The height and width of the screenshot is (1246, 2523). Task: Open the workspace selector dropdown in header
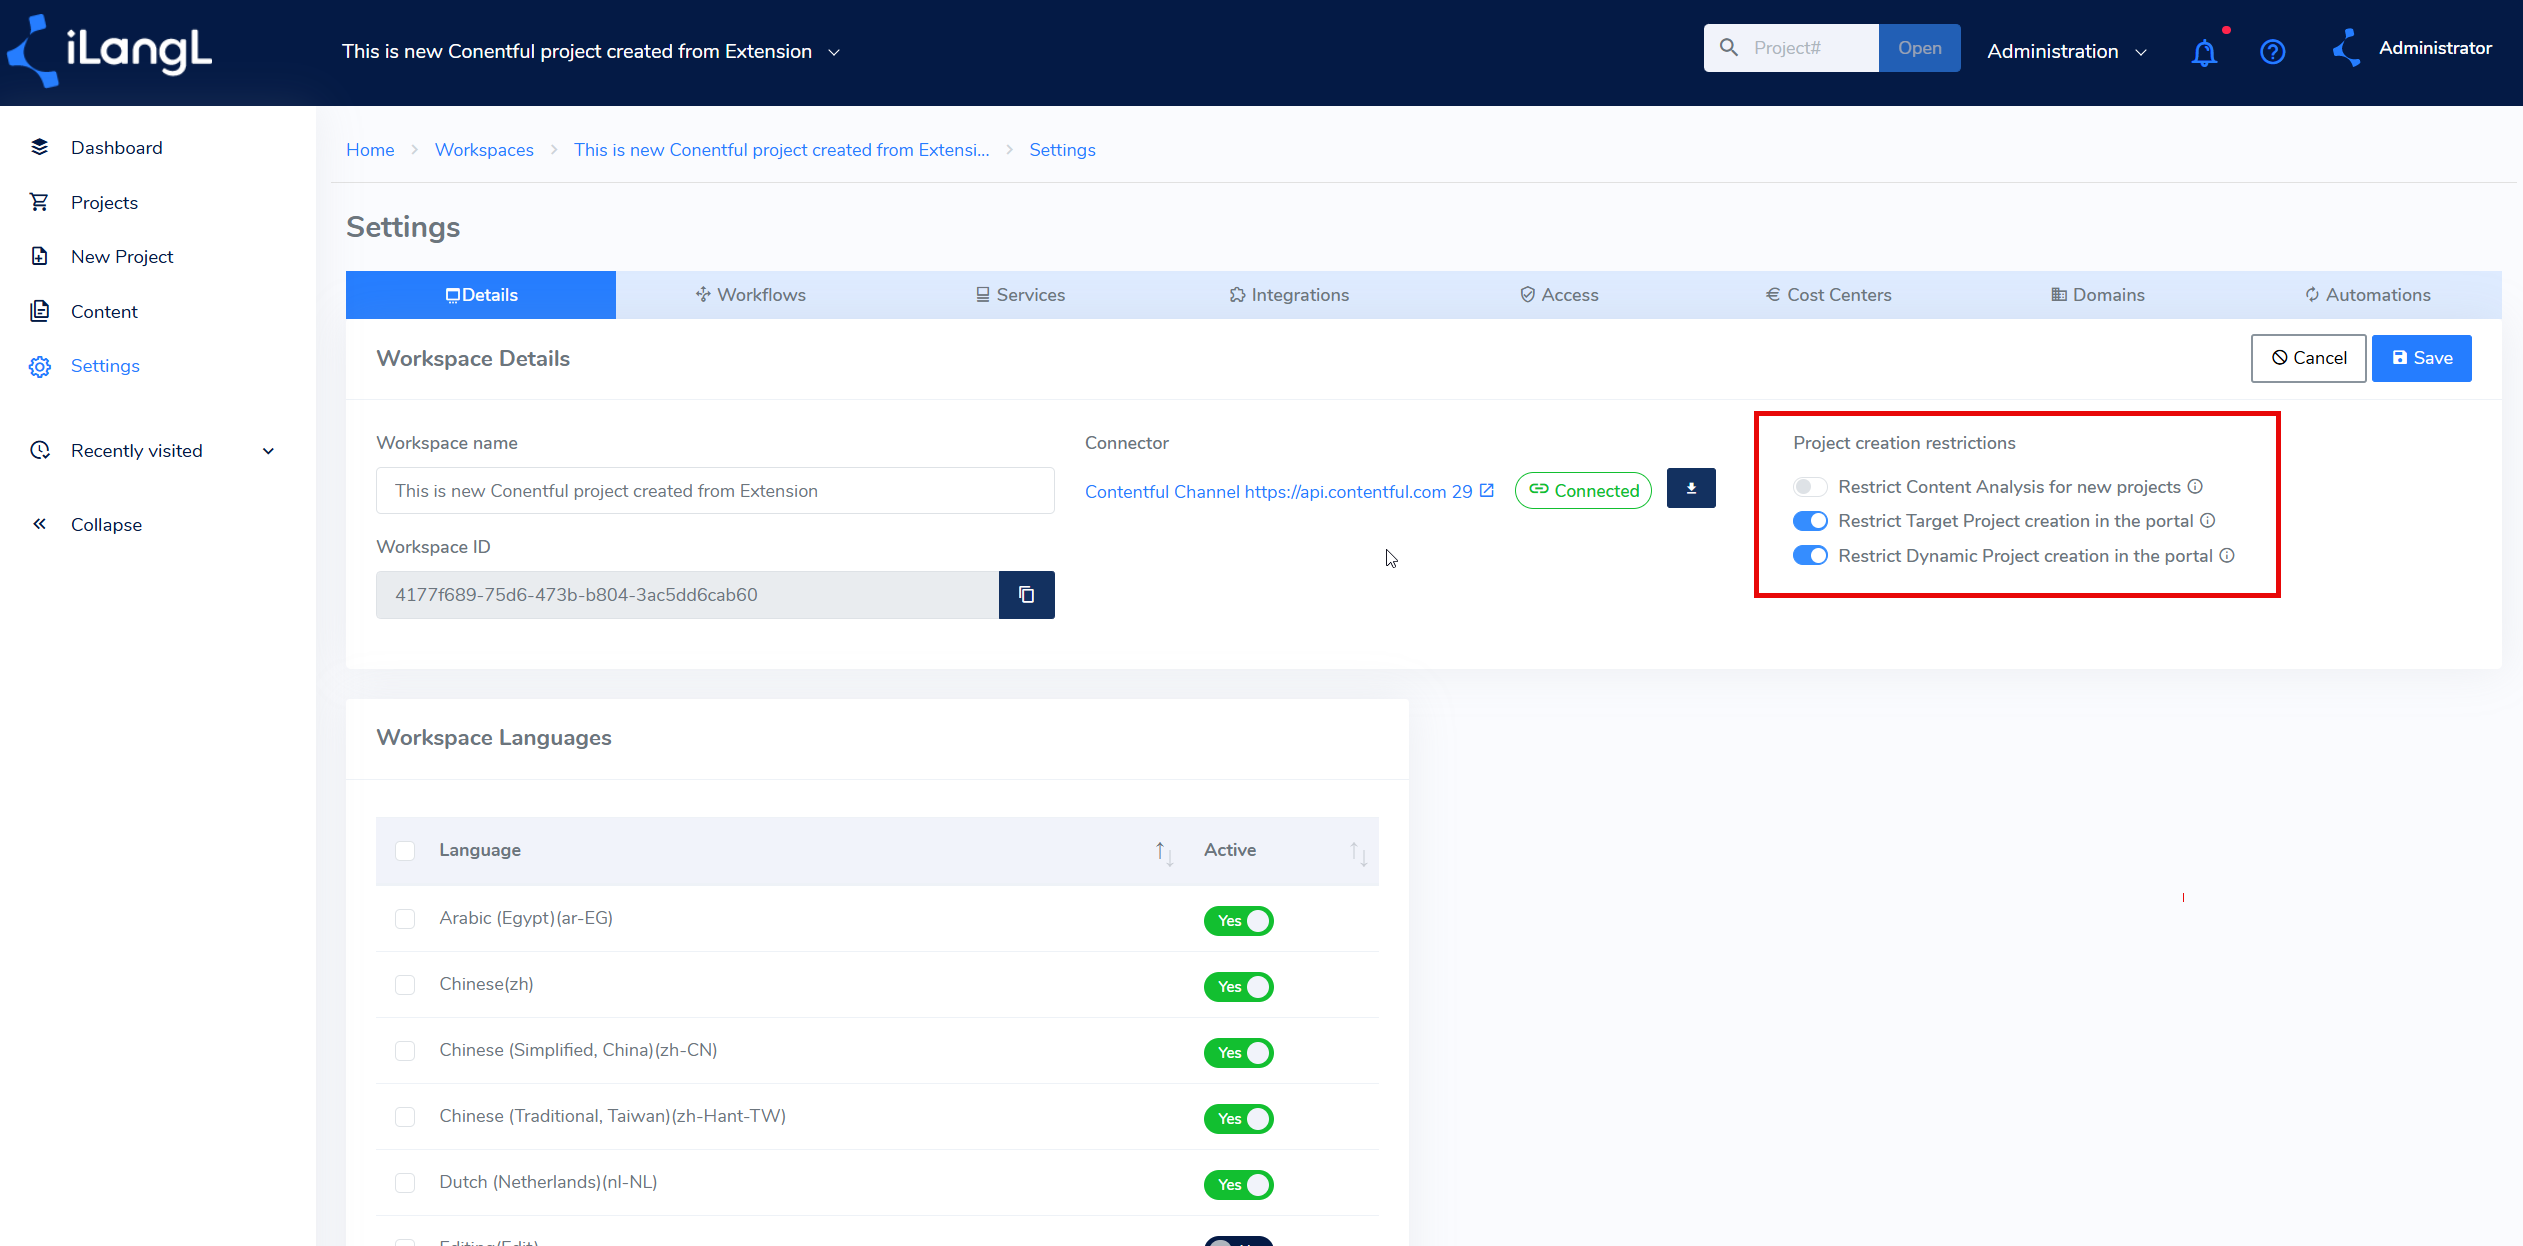tap(591, 51)
